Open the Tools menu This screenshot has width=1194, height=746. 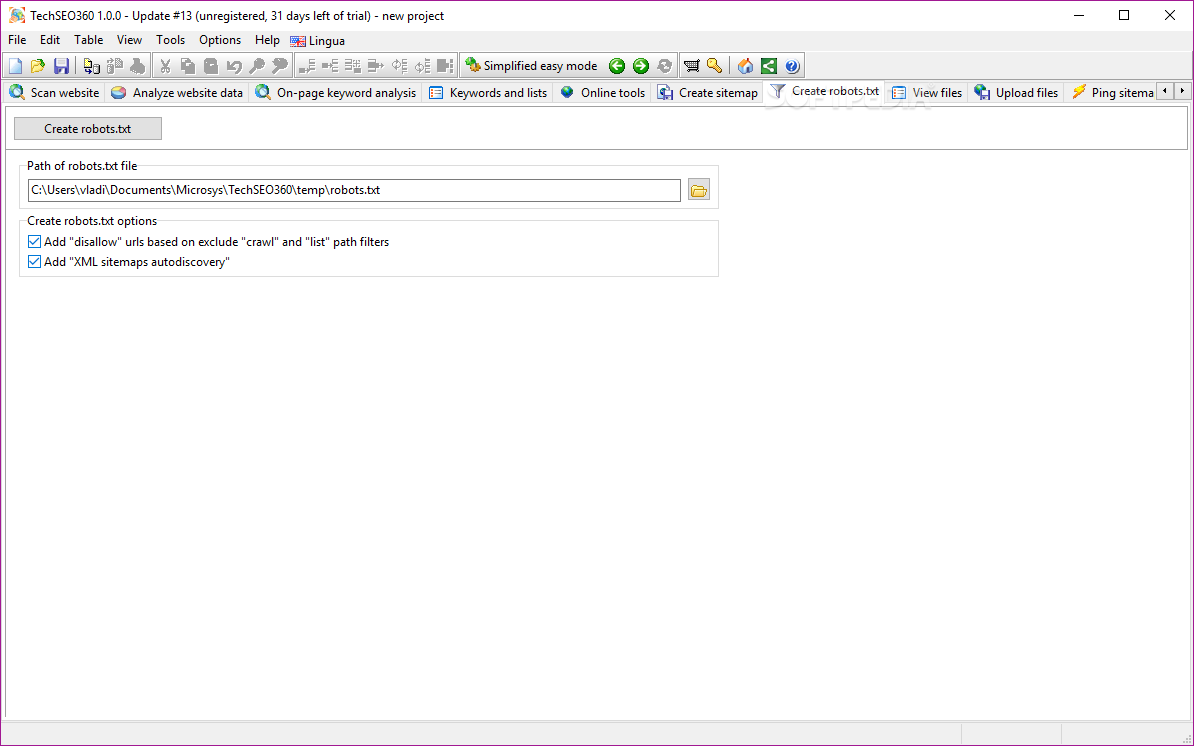(171, 40)
